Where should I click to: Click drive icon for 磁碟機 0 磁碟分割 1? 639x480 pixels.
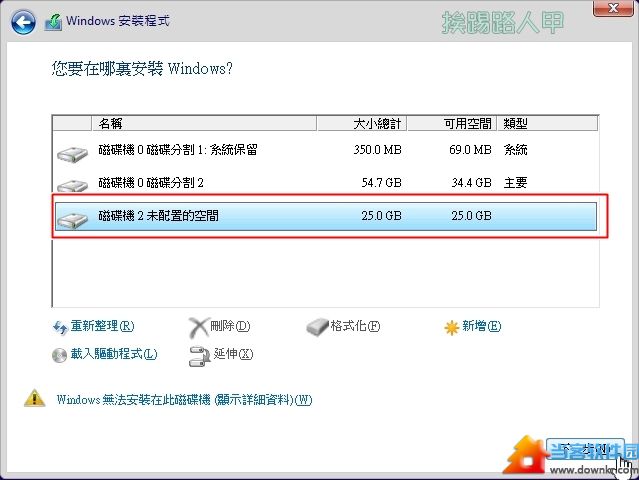click(73, 154)
